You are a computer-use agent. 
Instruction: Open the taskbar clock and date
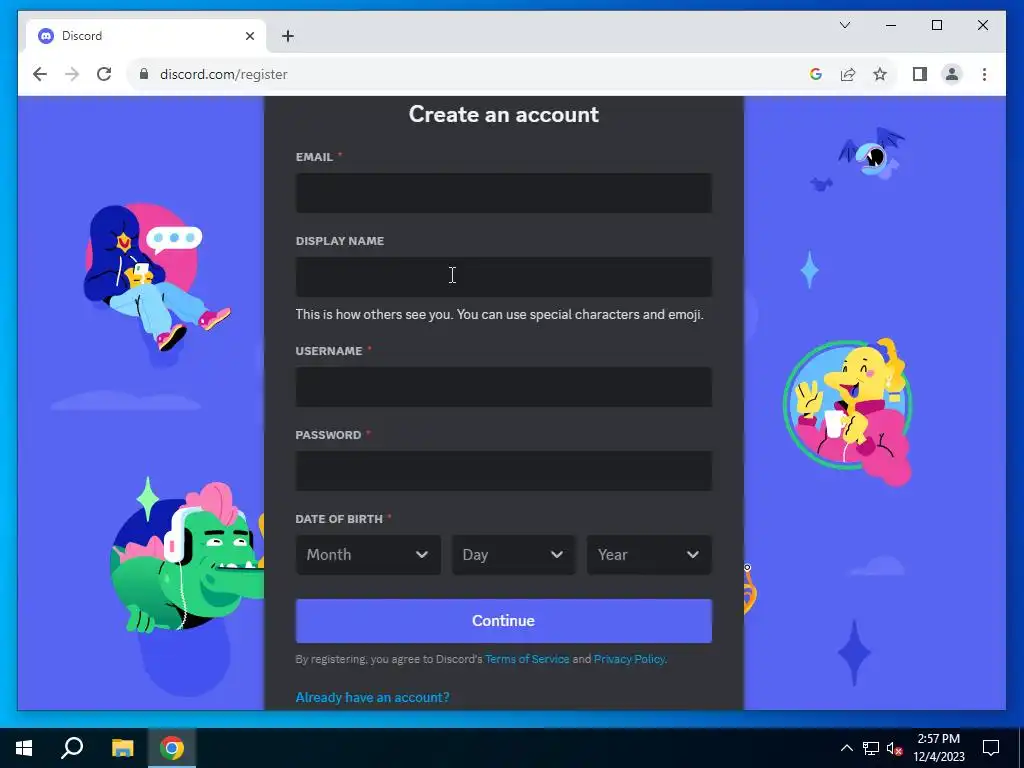point(938,748)
